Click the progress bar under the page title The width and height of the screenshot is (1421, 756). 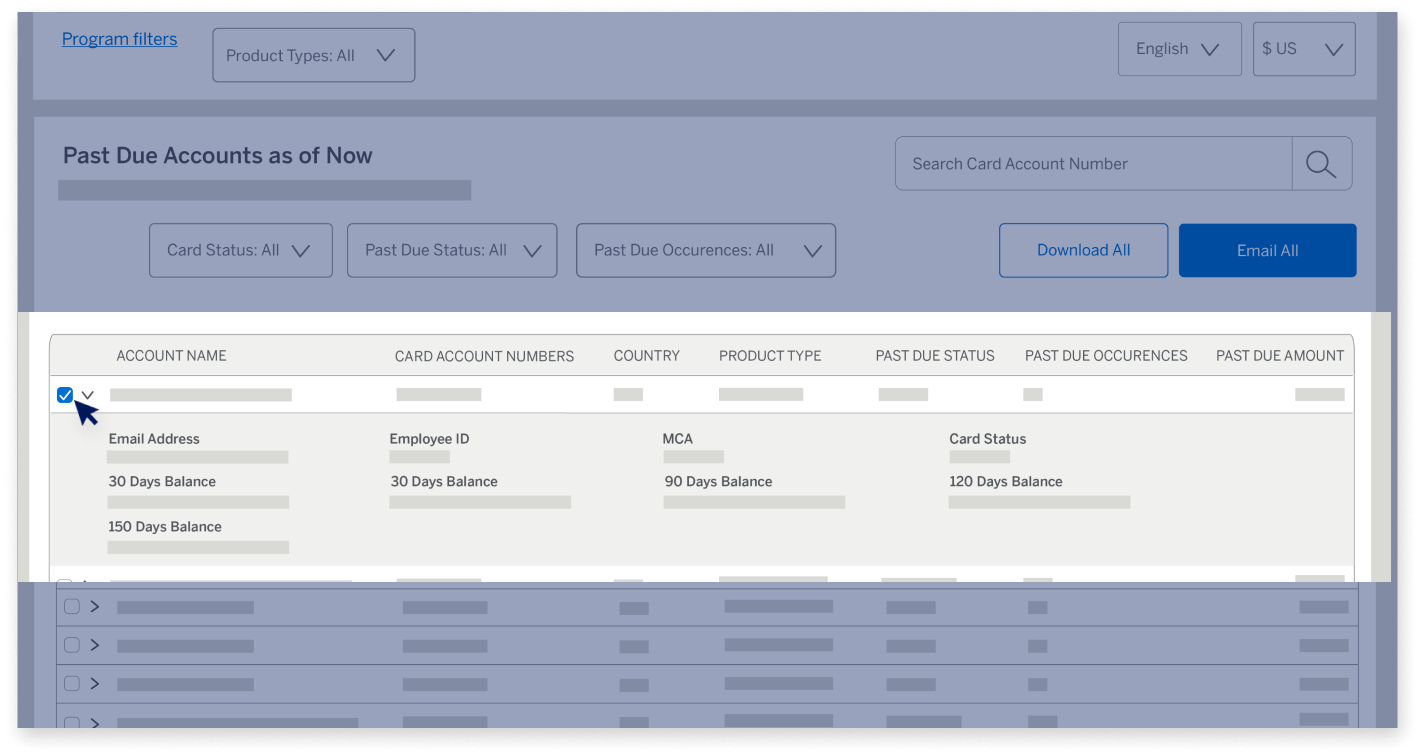pyautogui.click(x=265, y=189)
